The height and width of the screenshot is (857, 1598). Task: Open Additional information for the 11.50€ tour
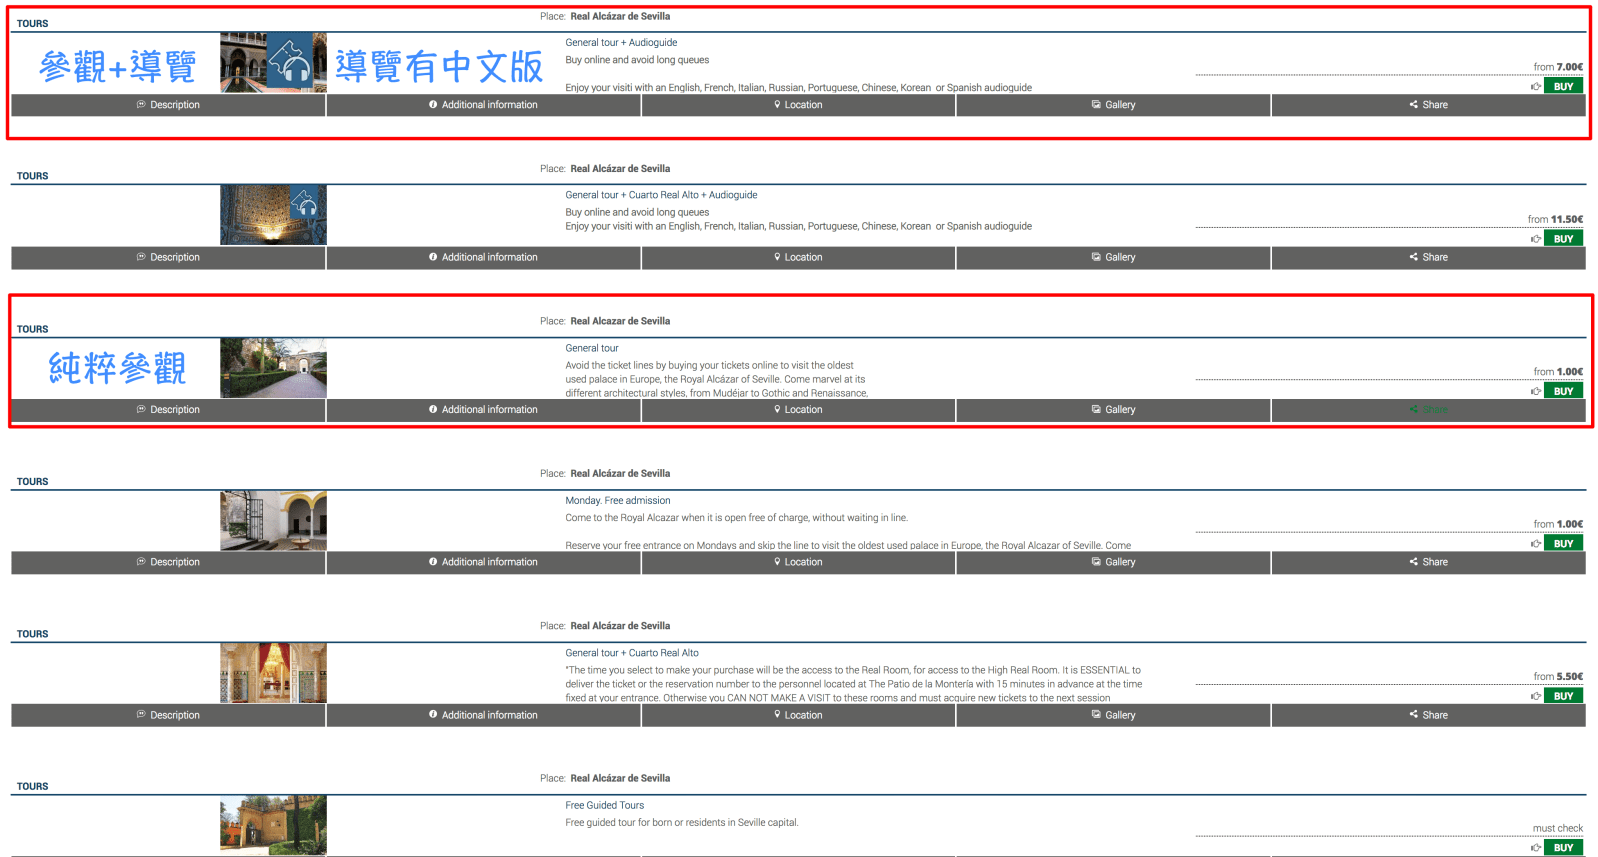[x=483, y=258]
